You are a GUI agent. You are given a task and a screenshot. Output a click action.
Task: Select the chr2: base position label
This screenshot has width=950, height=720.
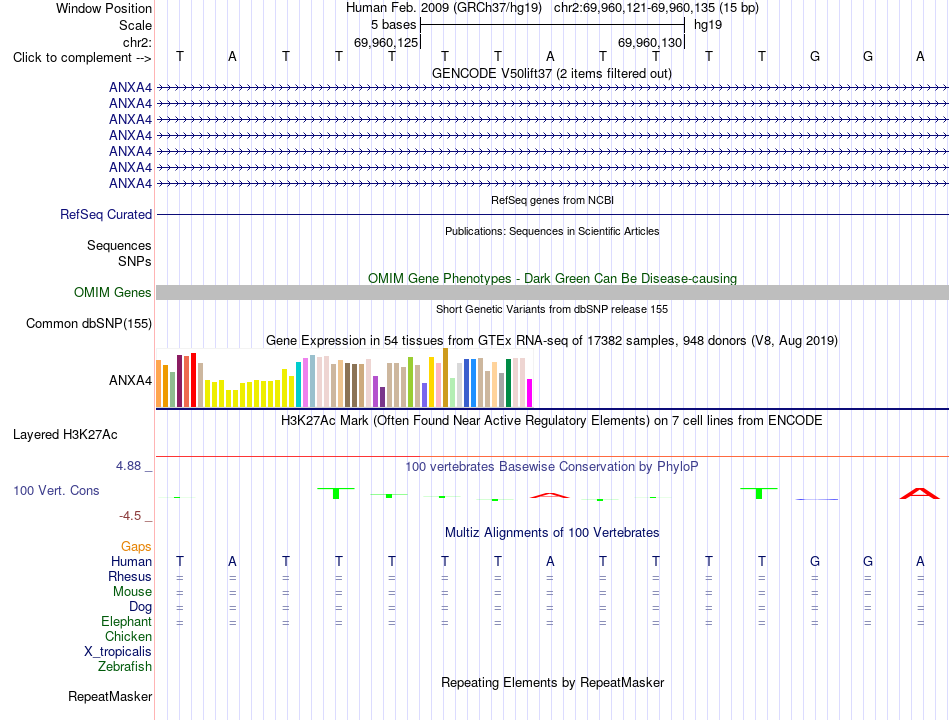pyautogui.click(x=137, y=42)
